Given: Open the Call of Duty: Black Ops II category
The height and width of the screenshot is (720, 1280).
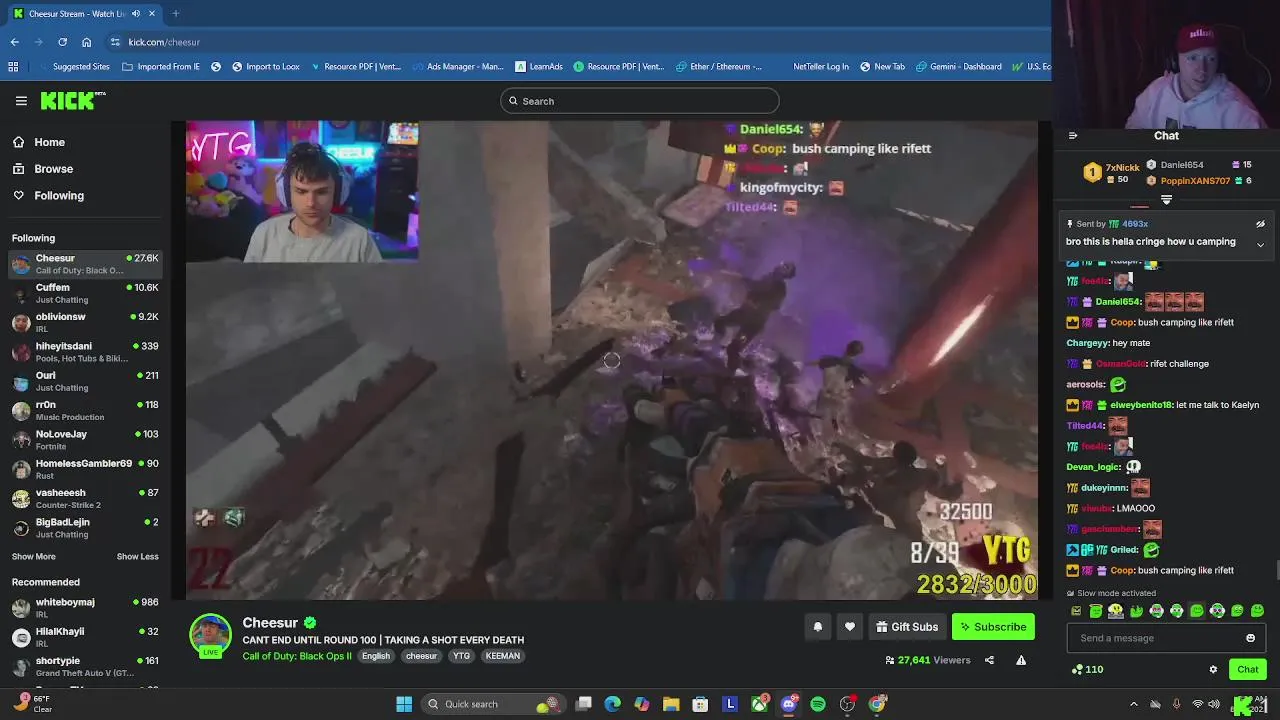Looking at the screenshot, I should pyautogui.click(x=297, y=656).
